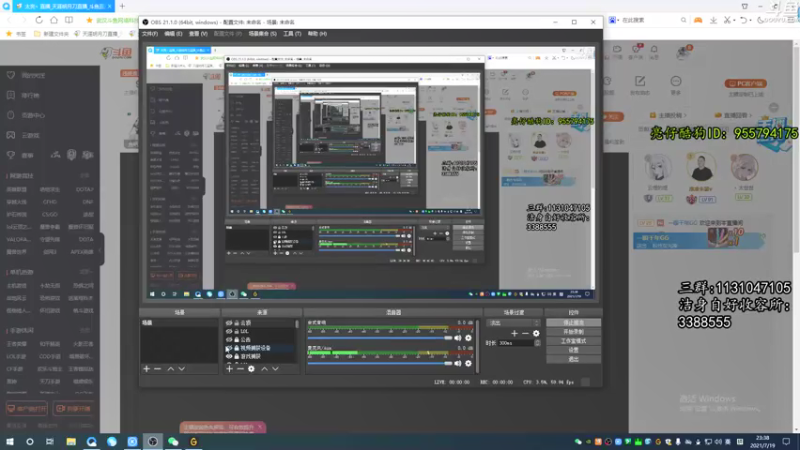Viewport: 800px width, 450px height.
Task: Toggle the lock on the topmost source row
Action: click(x=237, y=323)
